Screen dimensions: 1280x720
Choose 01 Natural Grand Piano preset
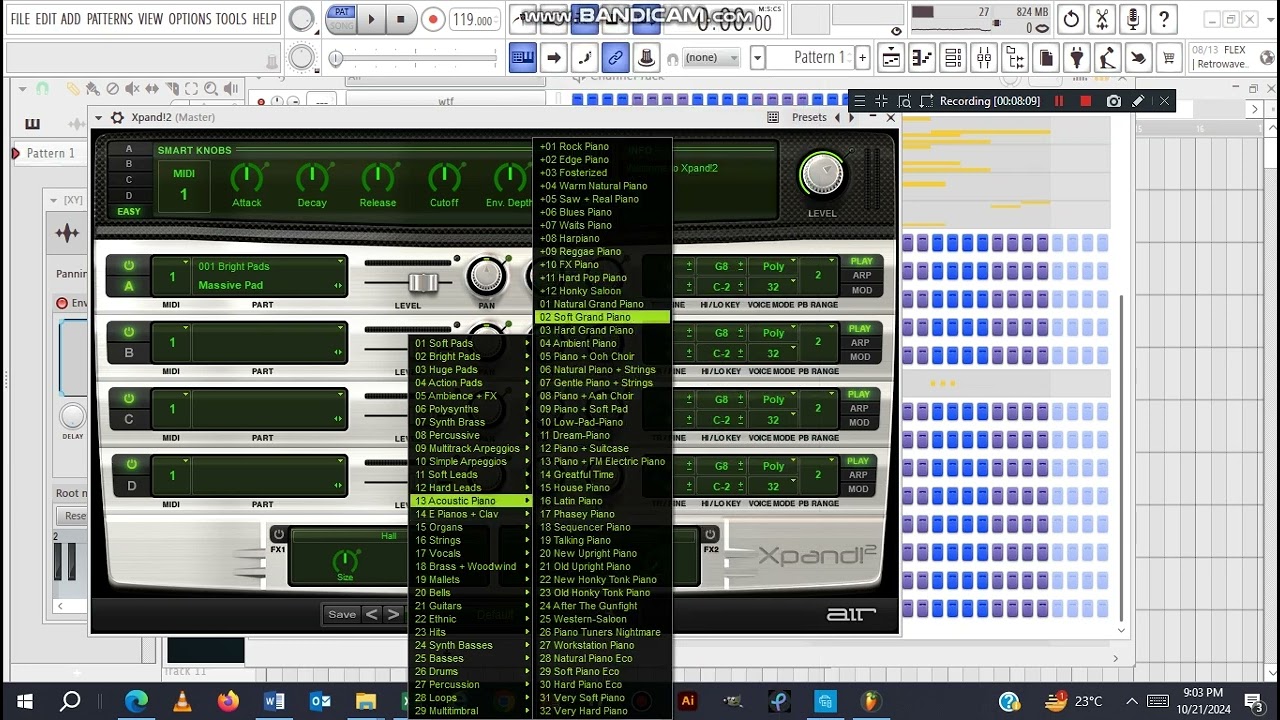pos(602,304)
